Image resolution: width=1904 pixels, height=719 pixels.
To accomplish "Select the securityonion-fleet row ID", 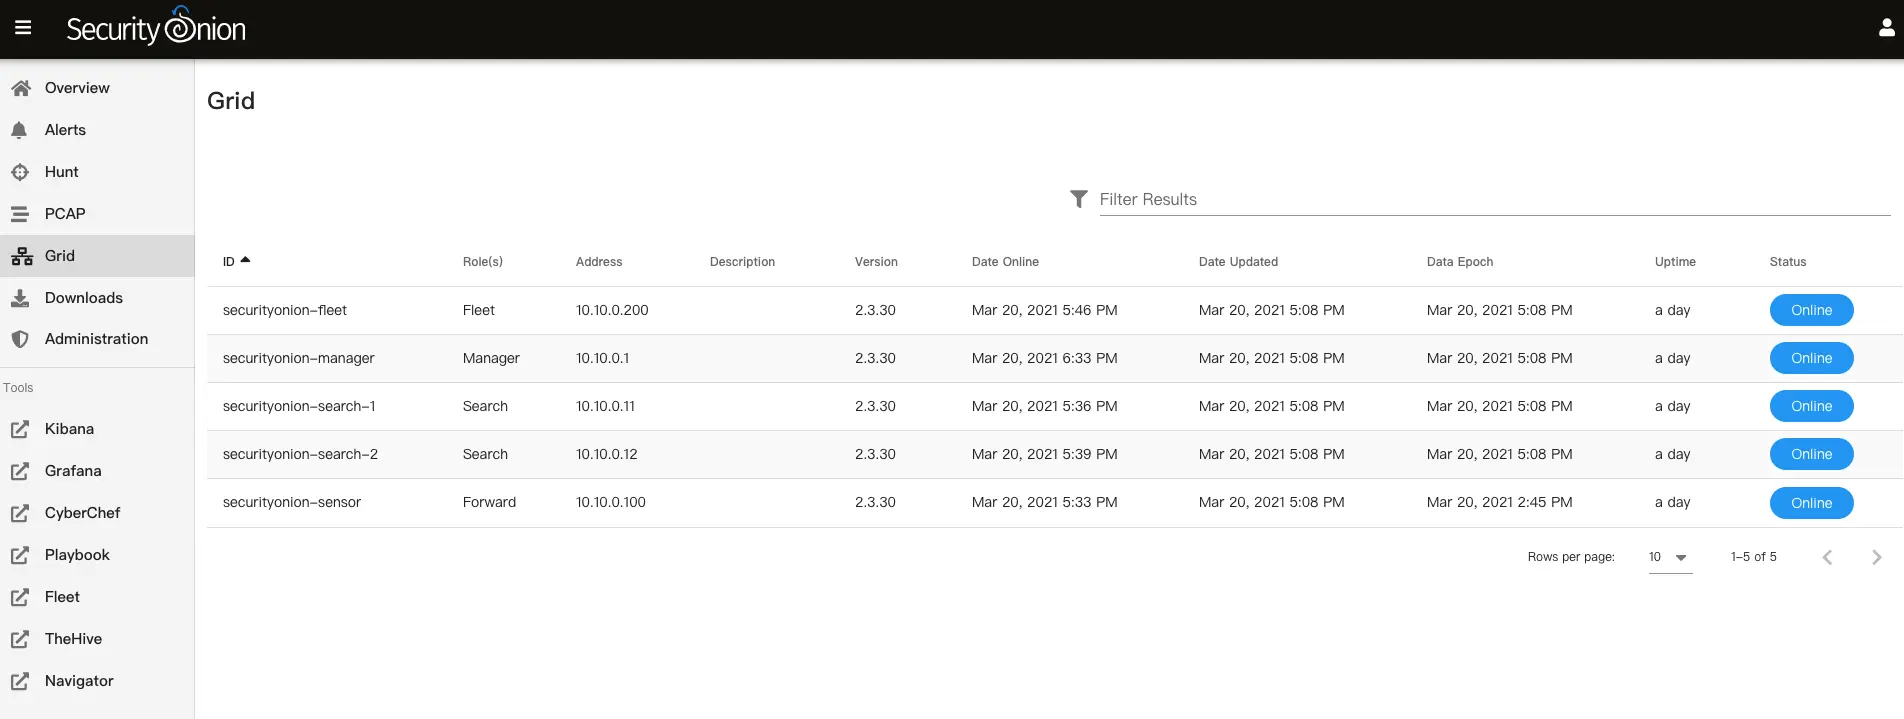I will click(x=285, y=310).
